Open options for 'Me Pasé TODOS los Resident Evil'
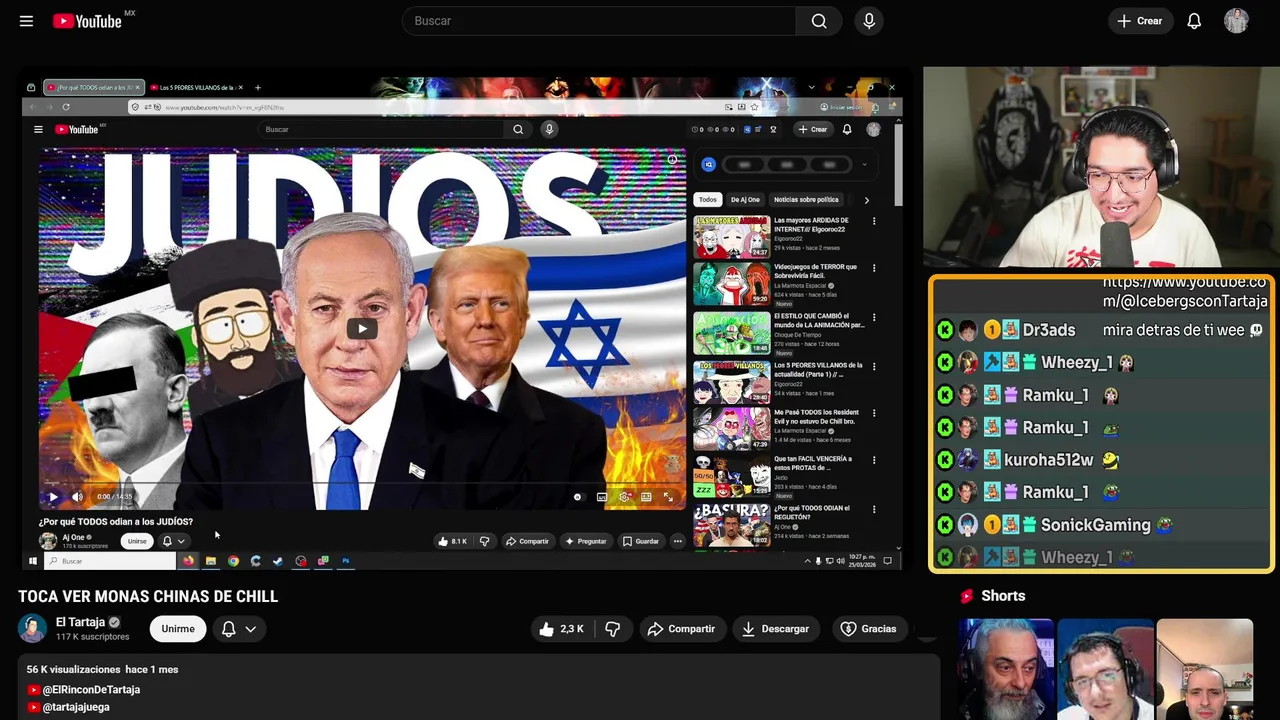The width and height of the screenshot is (1280, 720). pos(874,414)
